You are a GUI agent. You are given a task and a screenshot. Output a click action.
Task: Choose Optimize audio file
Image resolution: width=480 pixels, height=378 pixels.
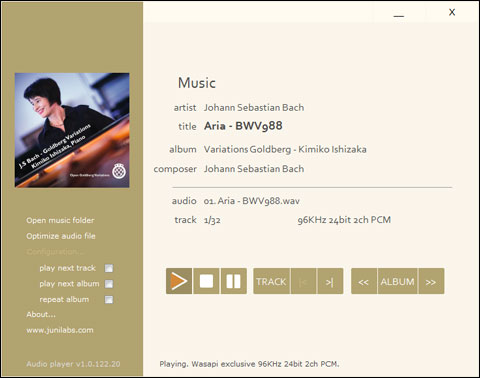(61, 236)
